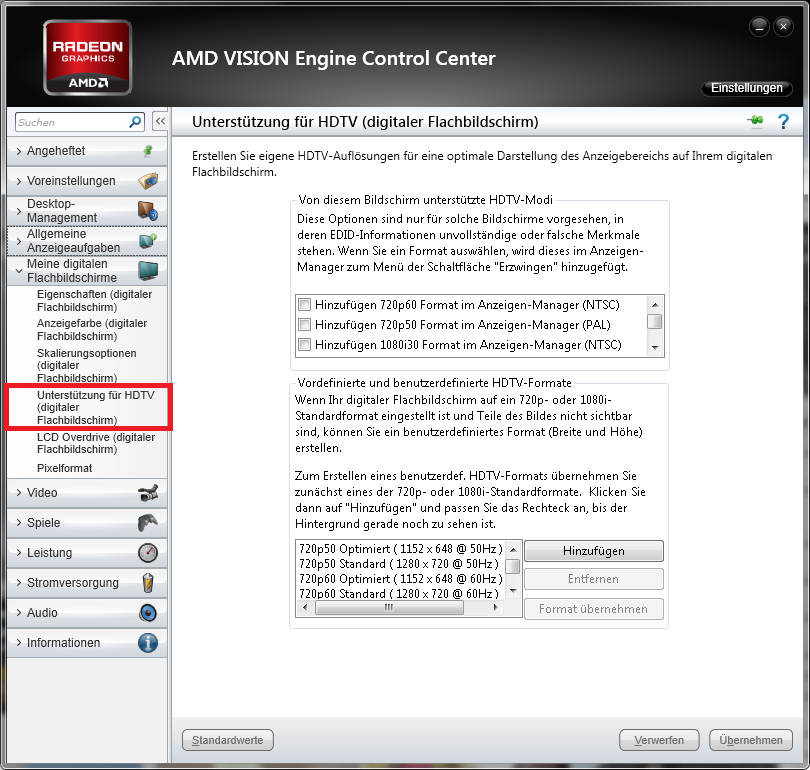
Task: Click formats list scroll left arrow
Action: (305, 608)
